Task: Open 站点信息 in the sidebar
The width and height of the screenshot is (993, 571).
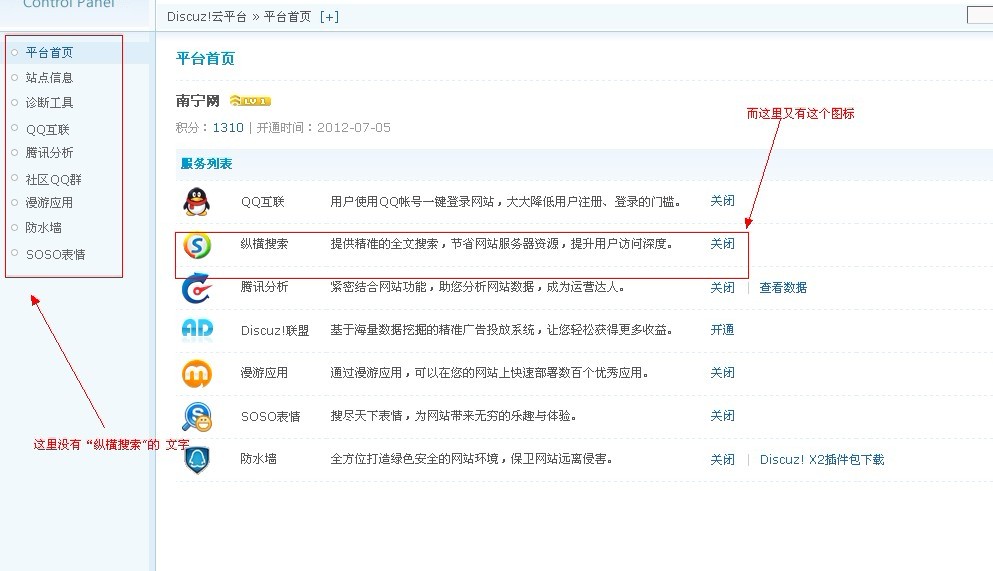Action: [49, 78]
